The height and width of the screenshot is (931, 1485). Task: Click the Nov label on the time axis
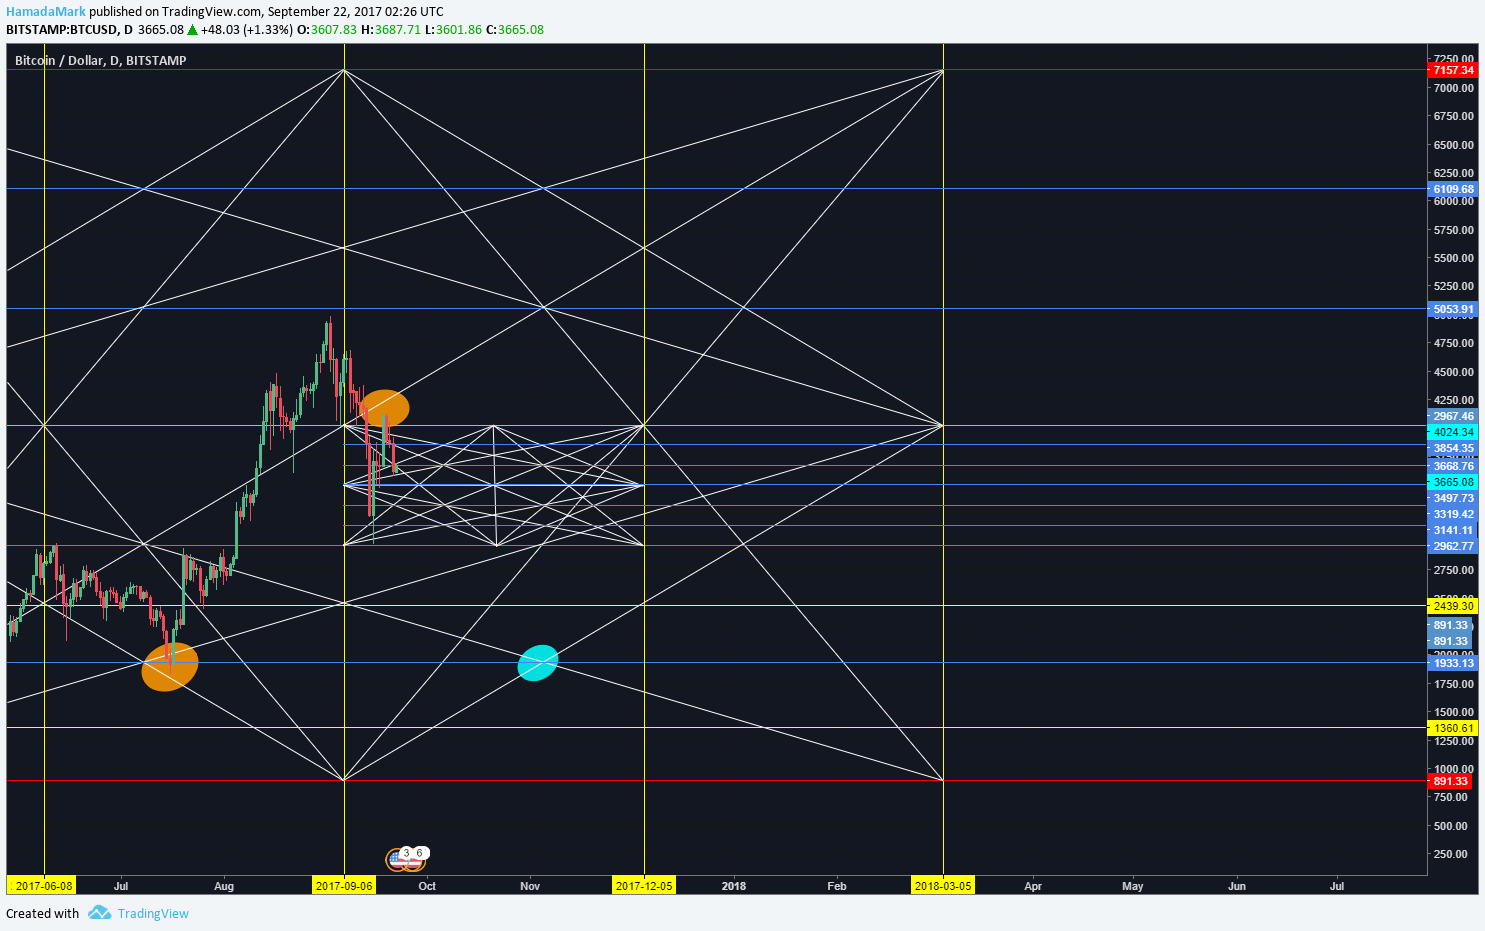(x=530, y=886)
